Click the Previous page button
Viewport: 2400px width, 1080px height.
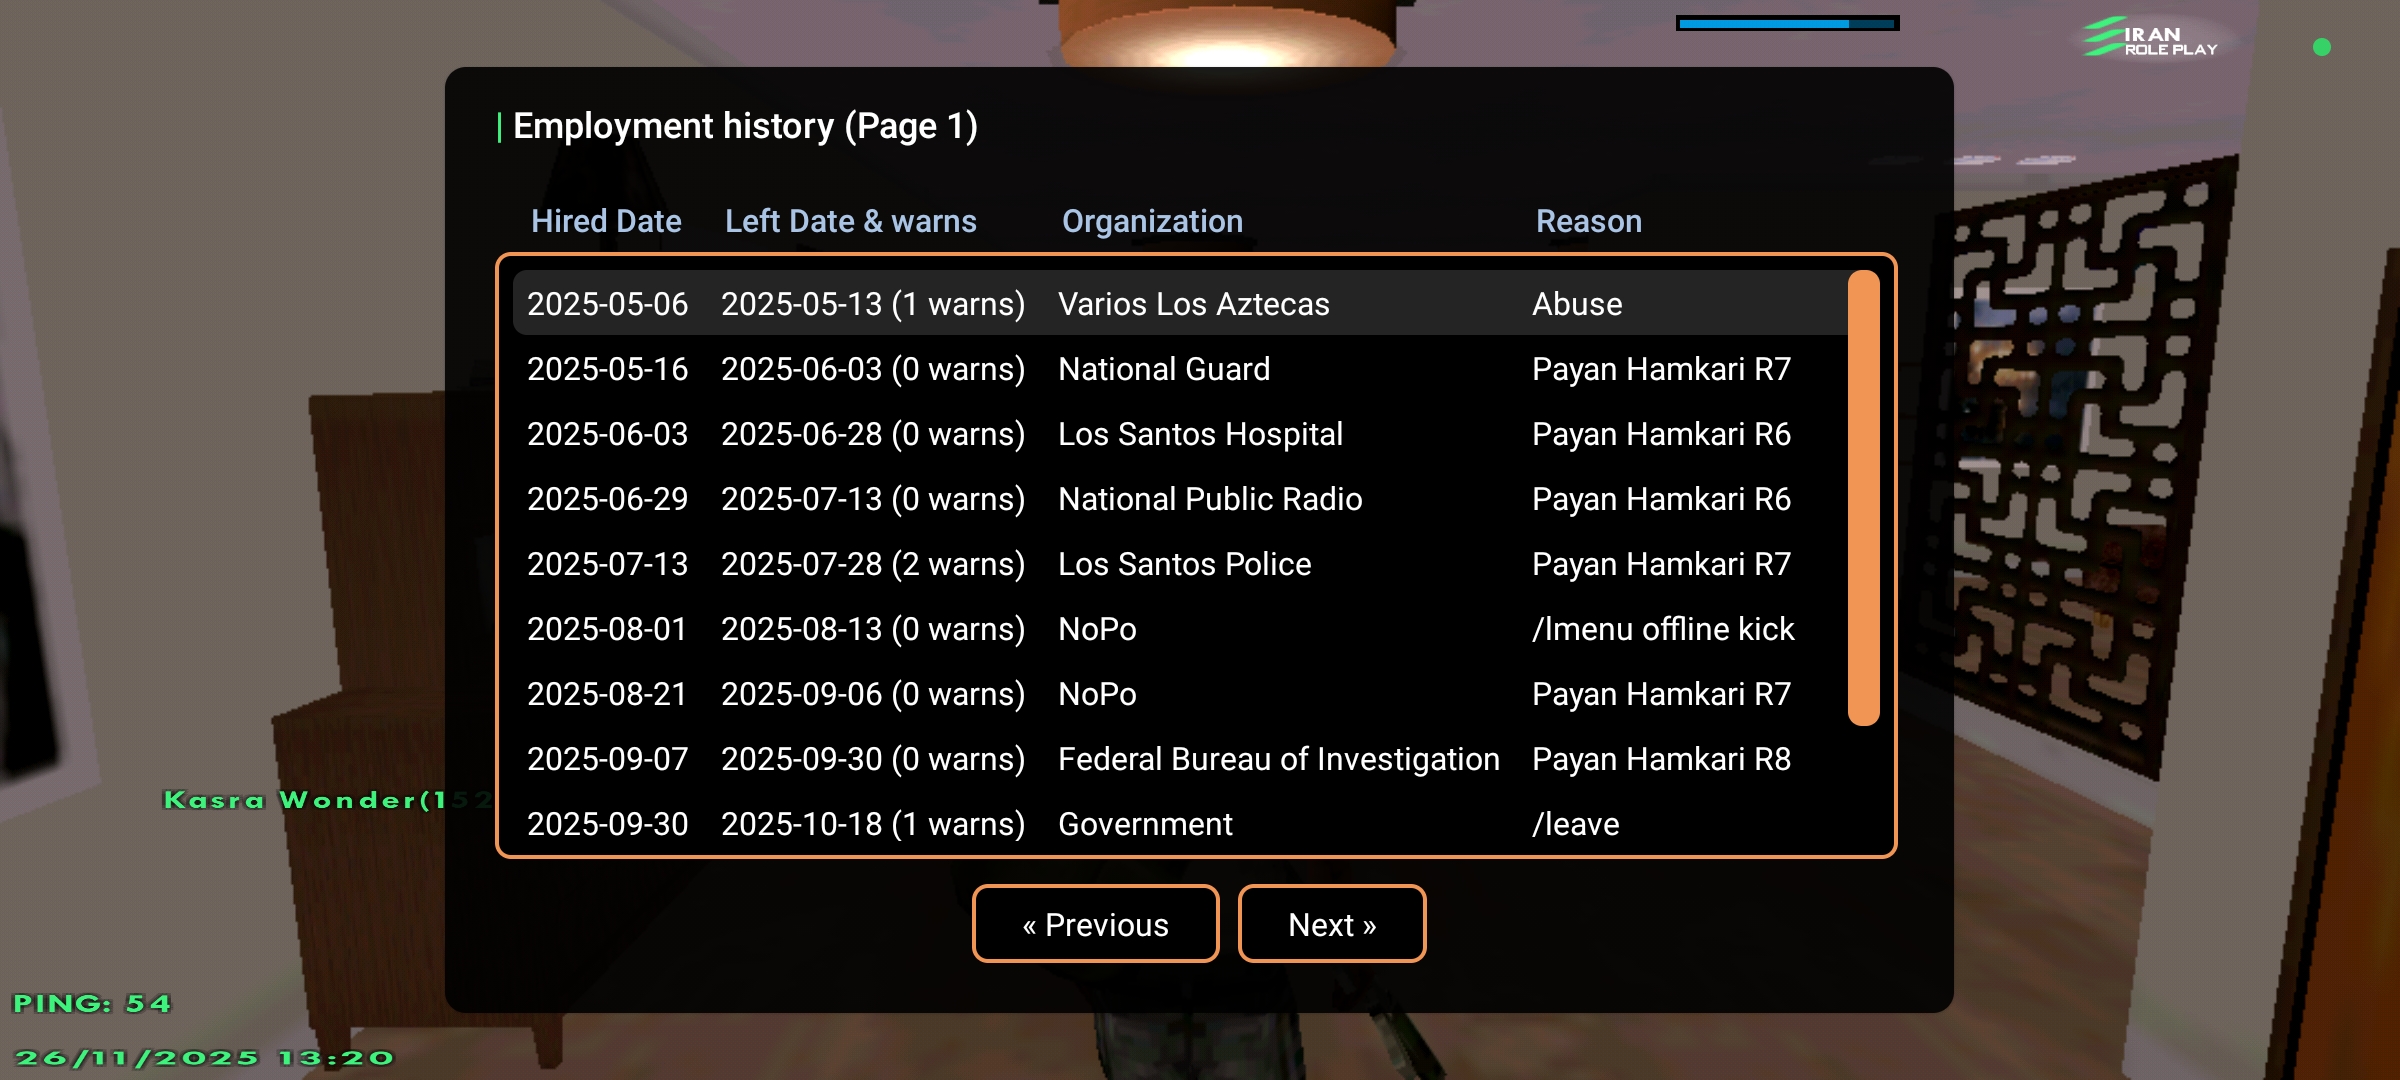pos(1095,924)
